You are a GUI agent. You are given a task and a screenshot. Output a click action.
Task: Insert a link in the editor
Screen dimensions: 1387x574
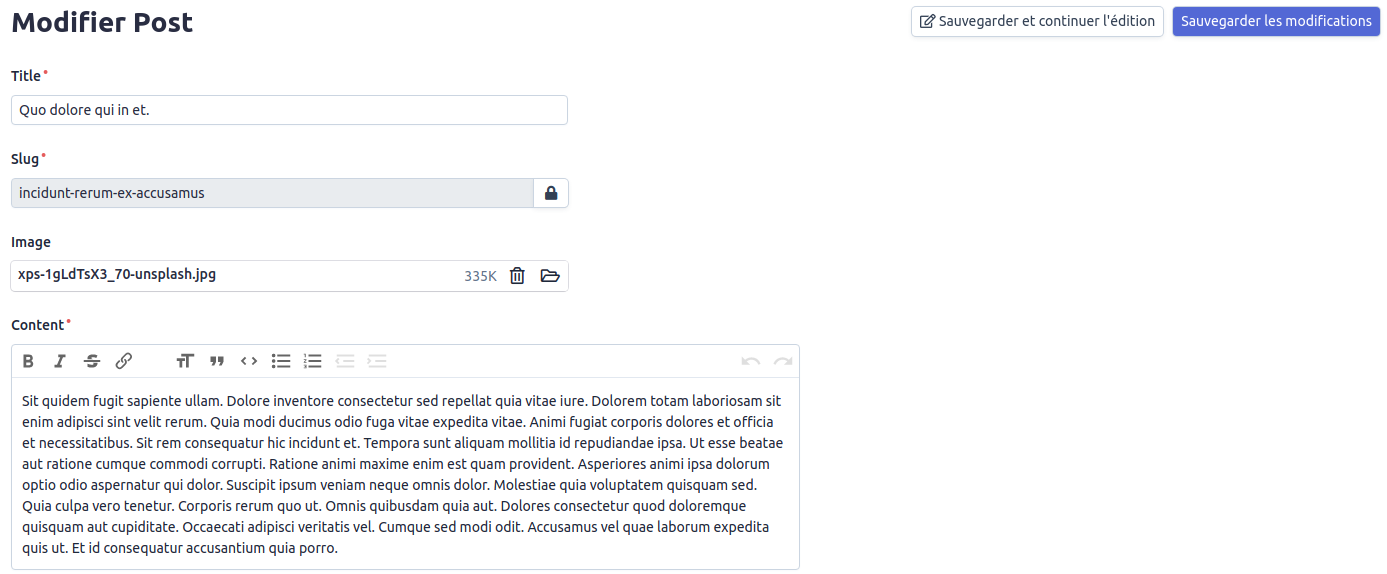pyautogui.click(x=124, y=361)
